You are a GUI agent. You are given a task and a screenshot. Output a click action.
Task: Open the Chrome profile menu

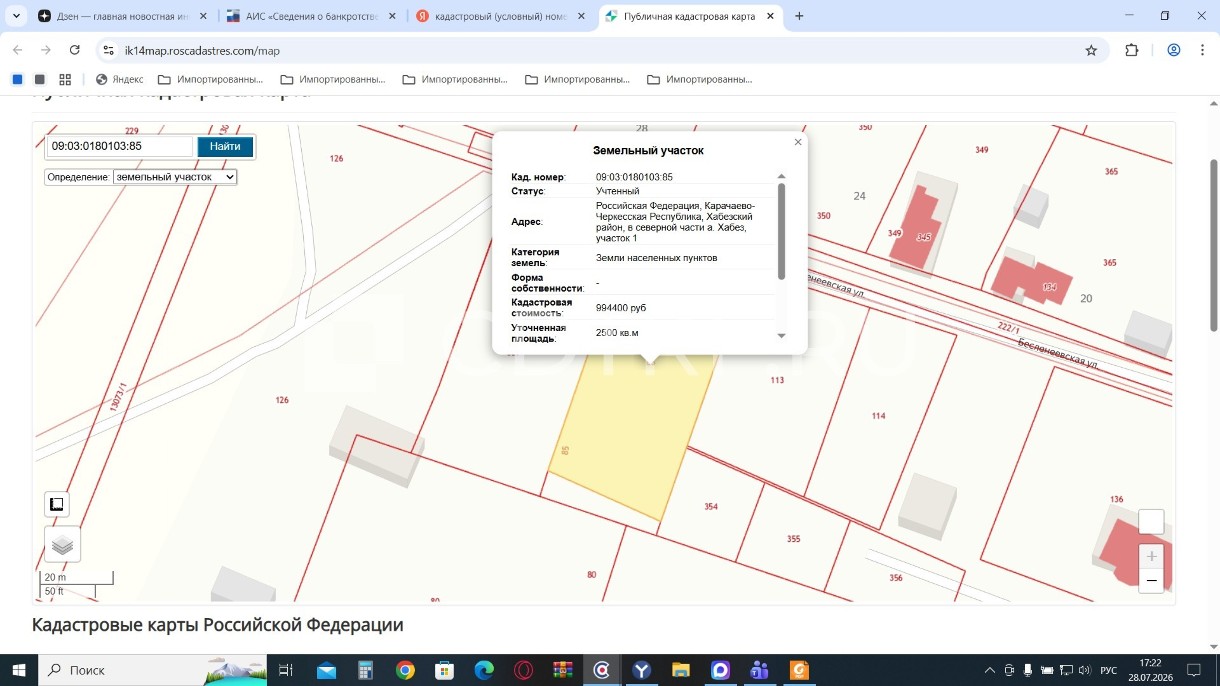click(1174, 50)
